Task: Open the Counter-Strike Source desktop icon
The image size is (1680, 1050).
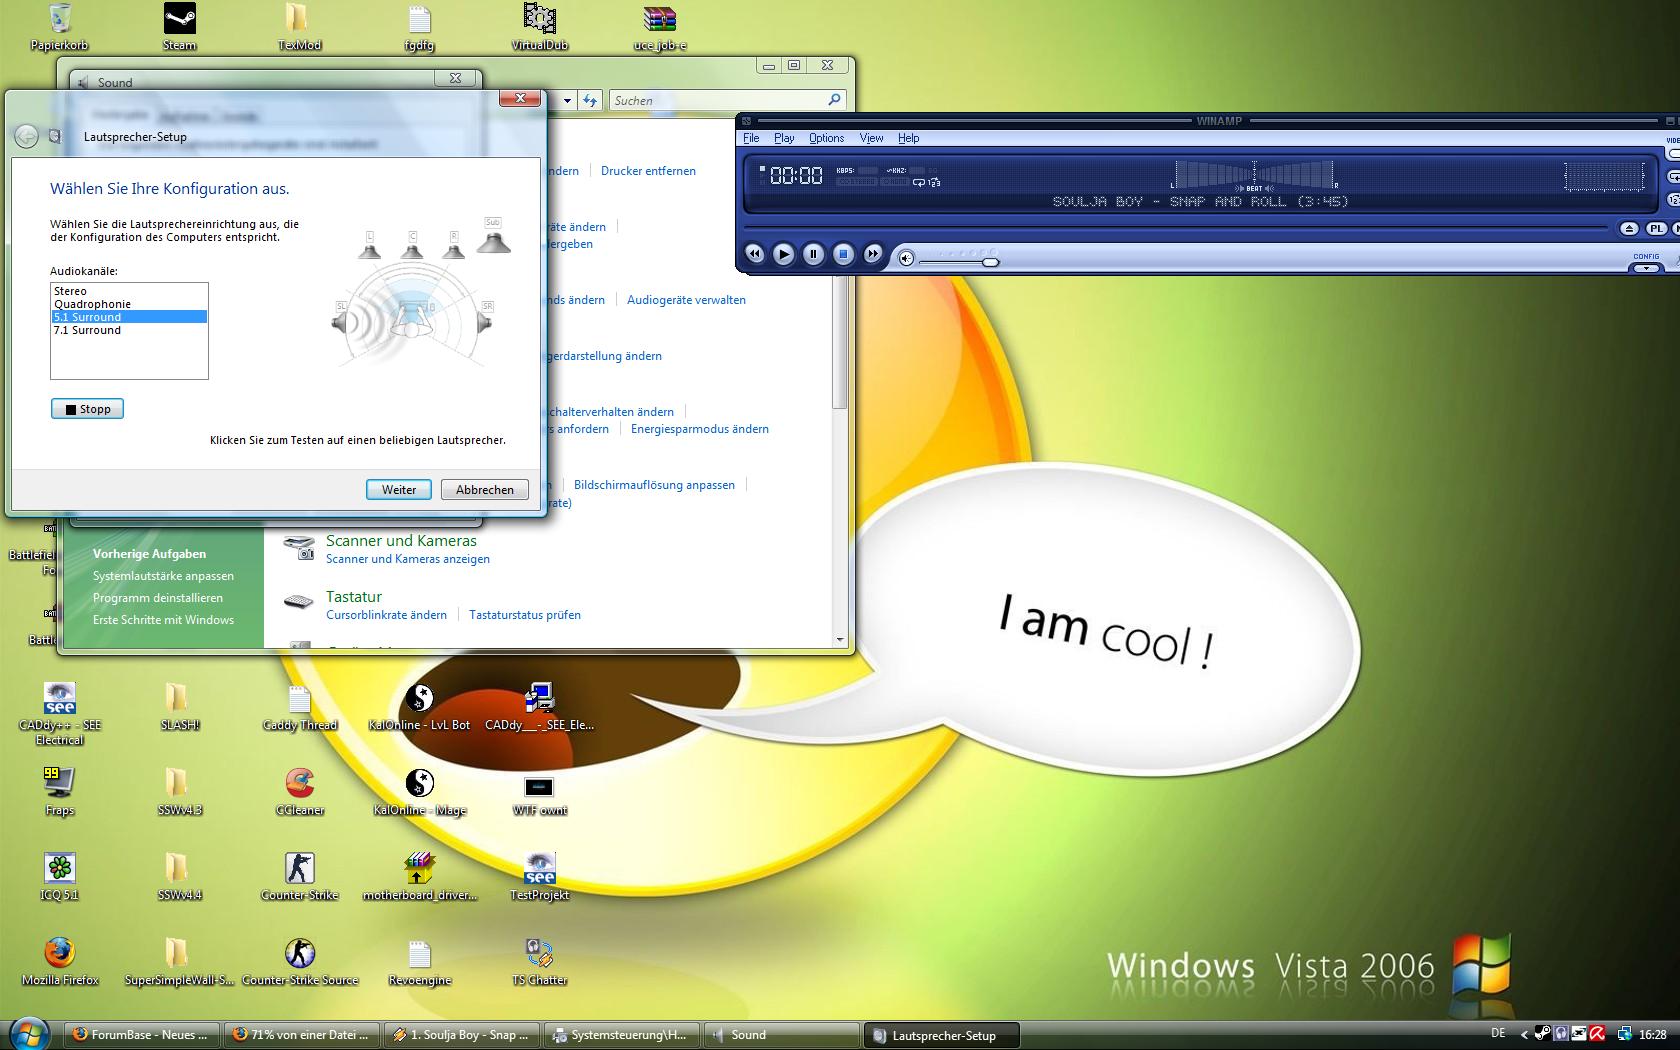Action: click(300, 961)
